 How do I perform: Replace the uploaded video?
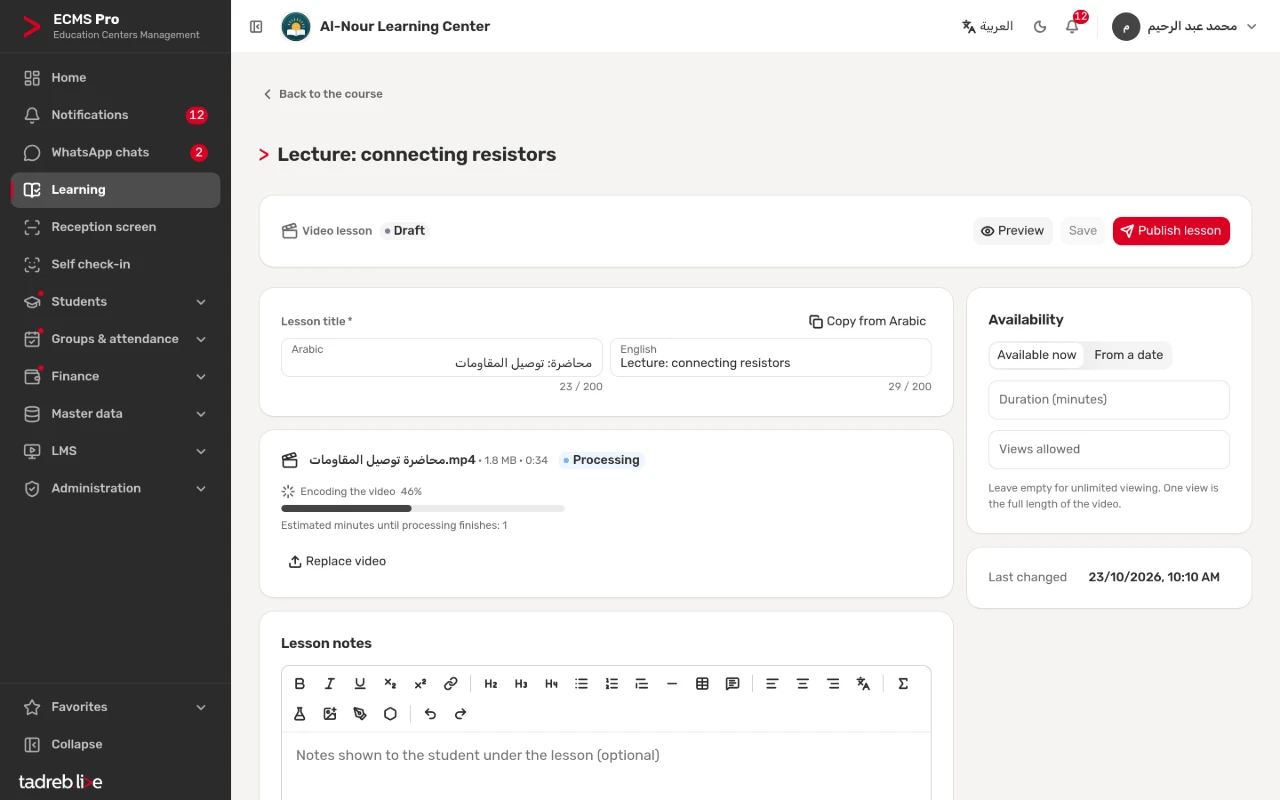tap(337, 562)
